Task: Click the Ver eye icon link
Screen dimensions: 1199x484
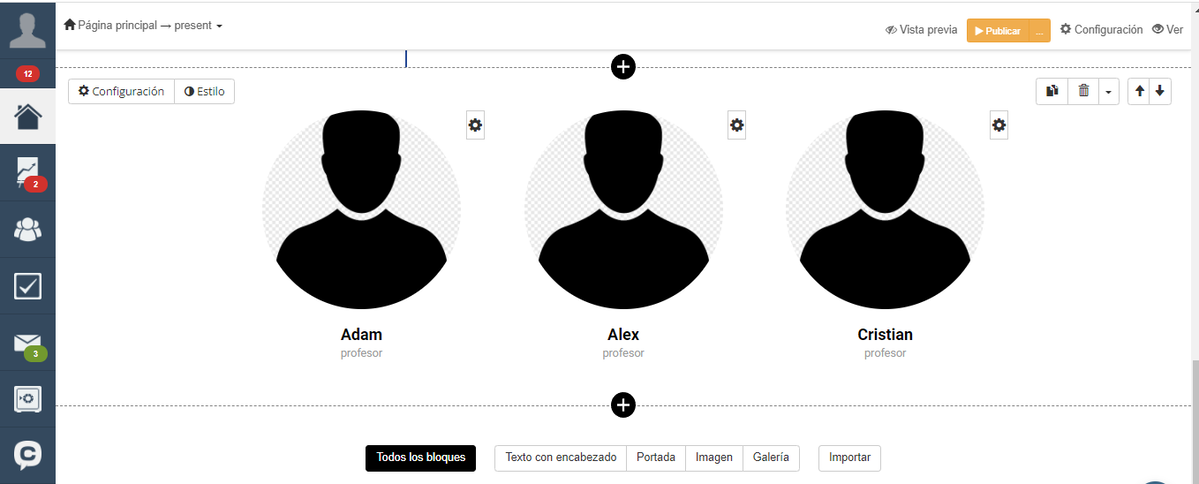Action: (x=1168, y=29)
